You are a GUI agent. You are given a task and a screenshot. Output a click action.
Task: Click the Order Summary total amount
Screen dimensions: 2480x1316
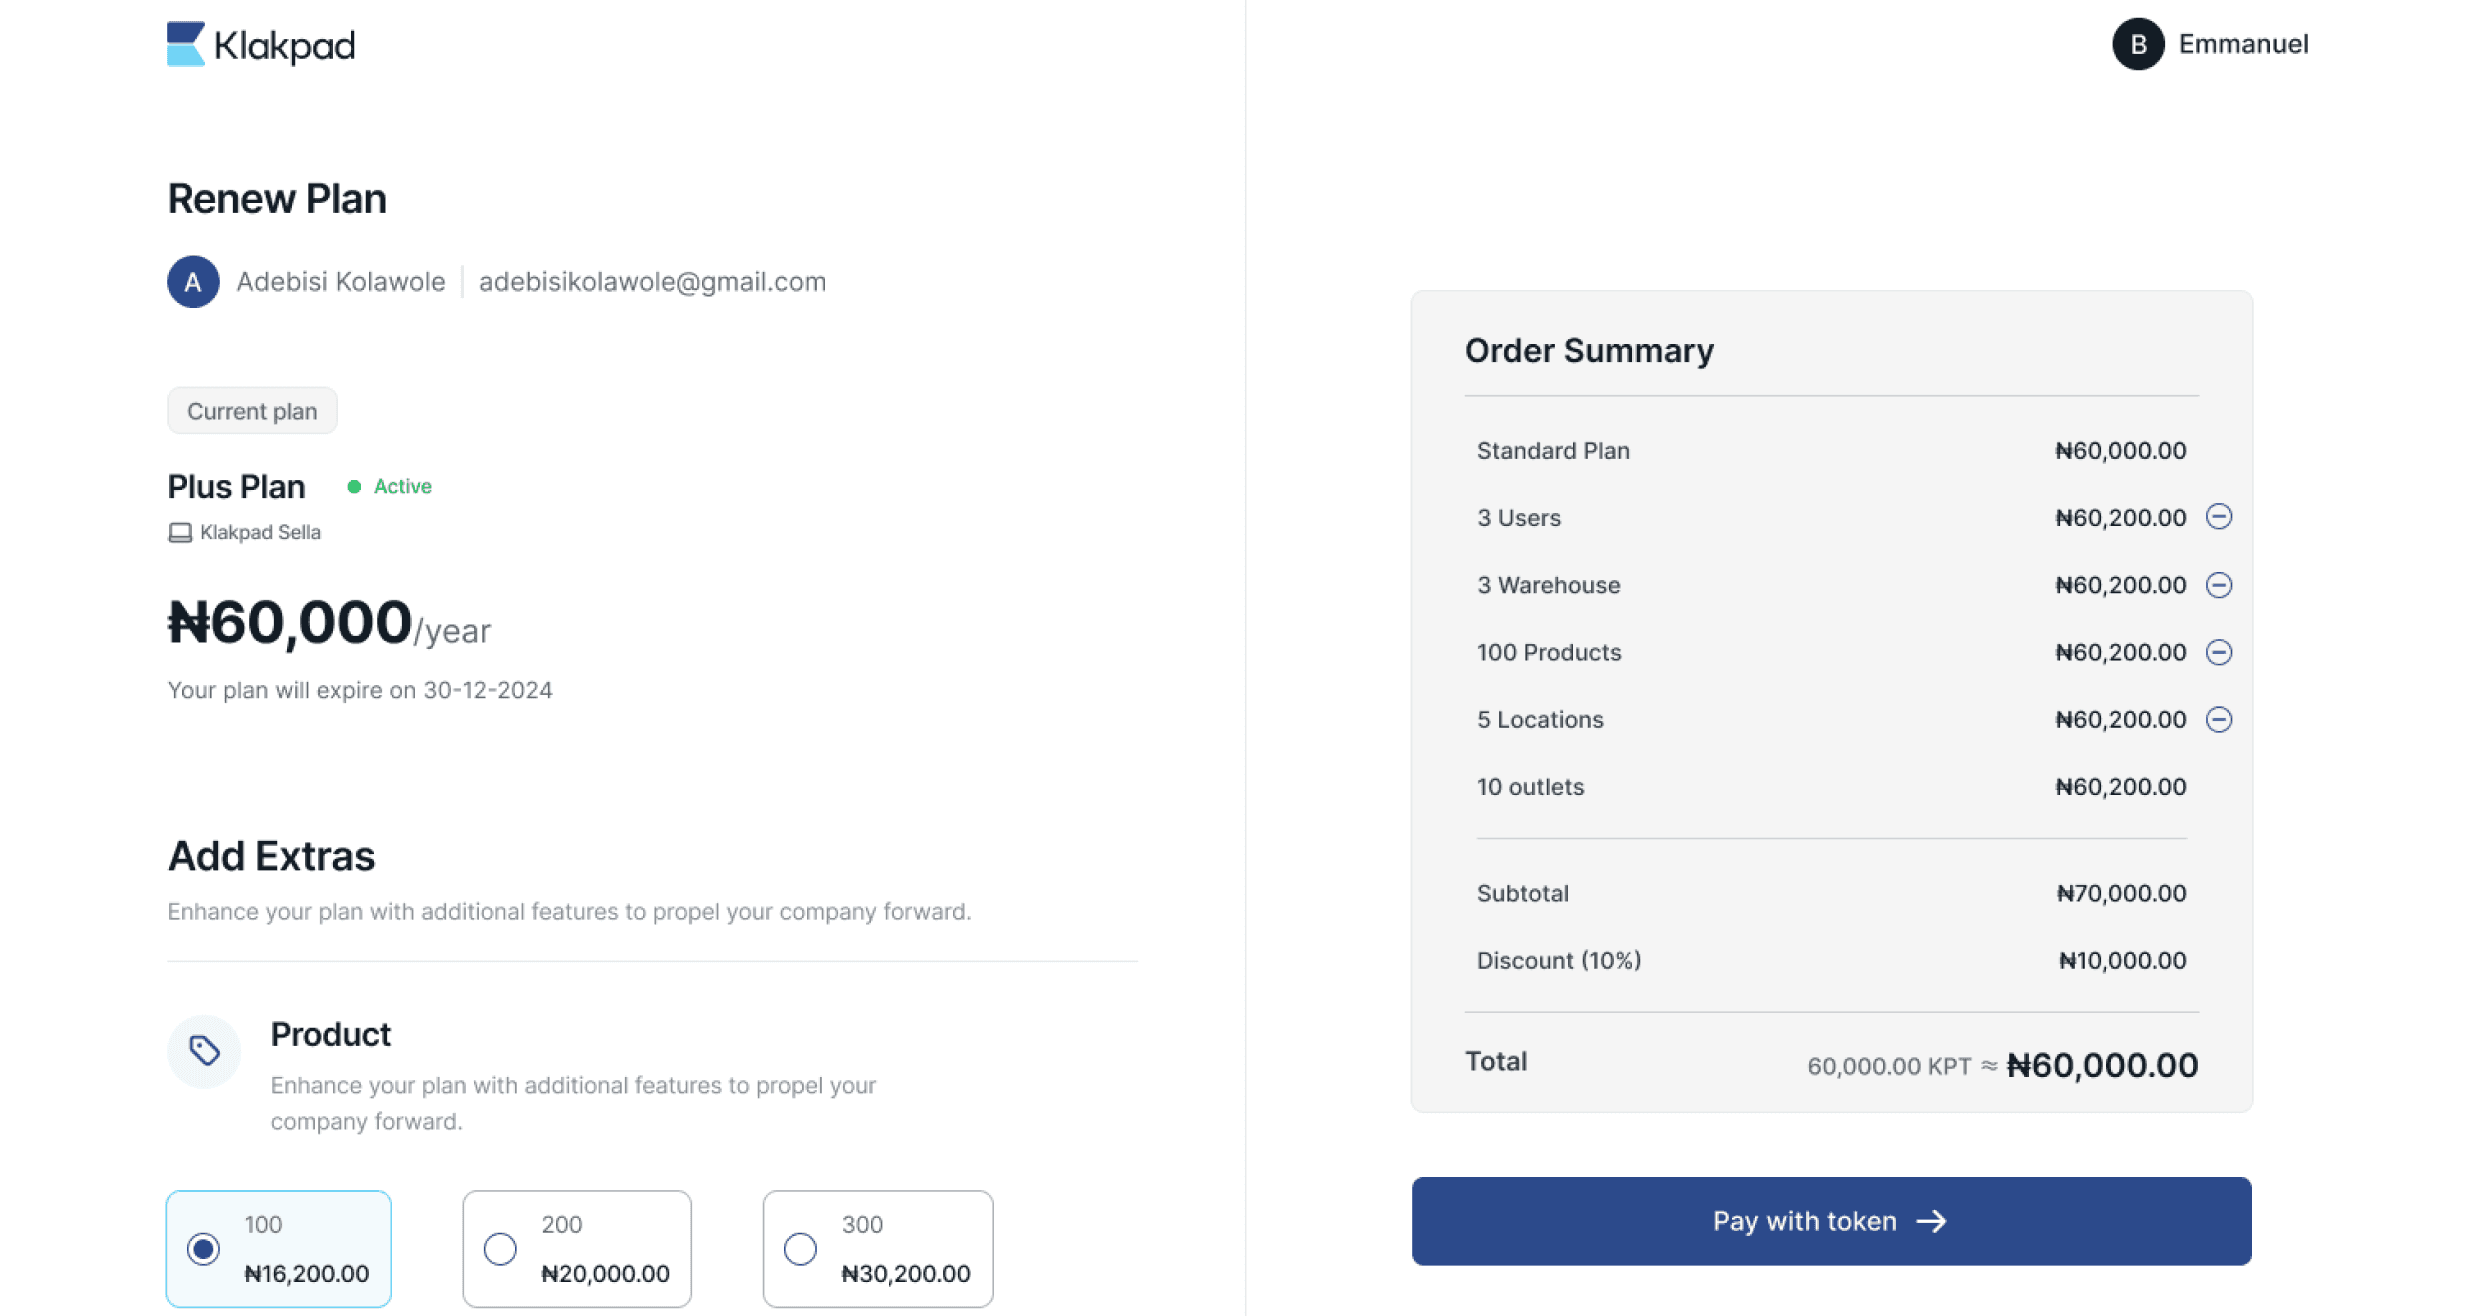(2101, 1065)
